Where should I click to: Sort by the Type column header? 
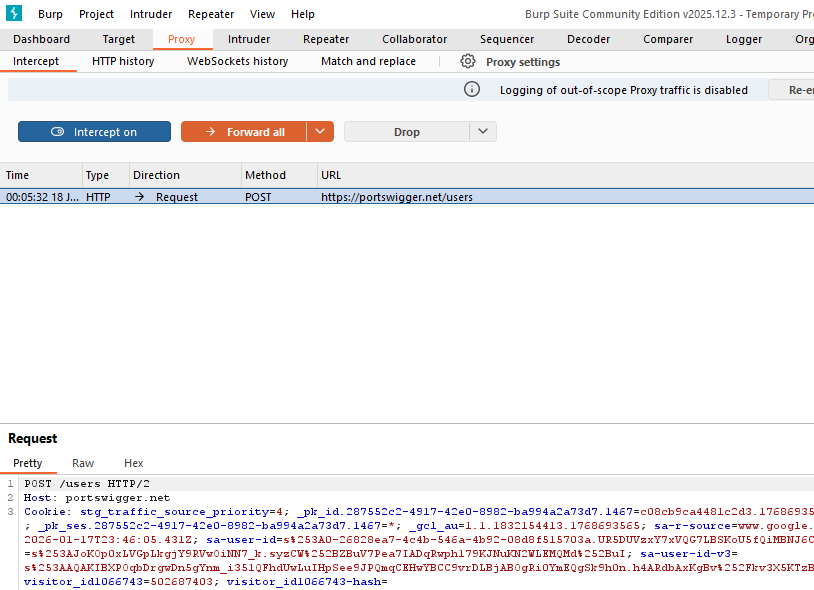(106, 175)
